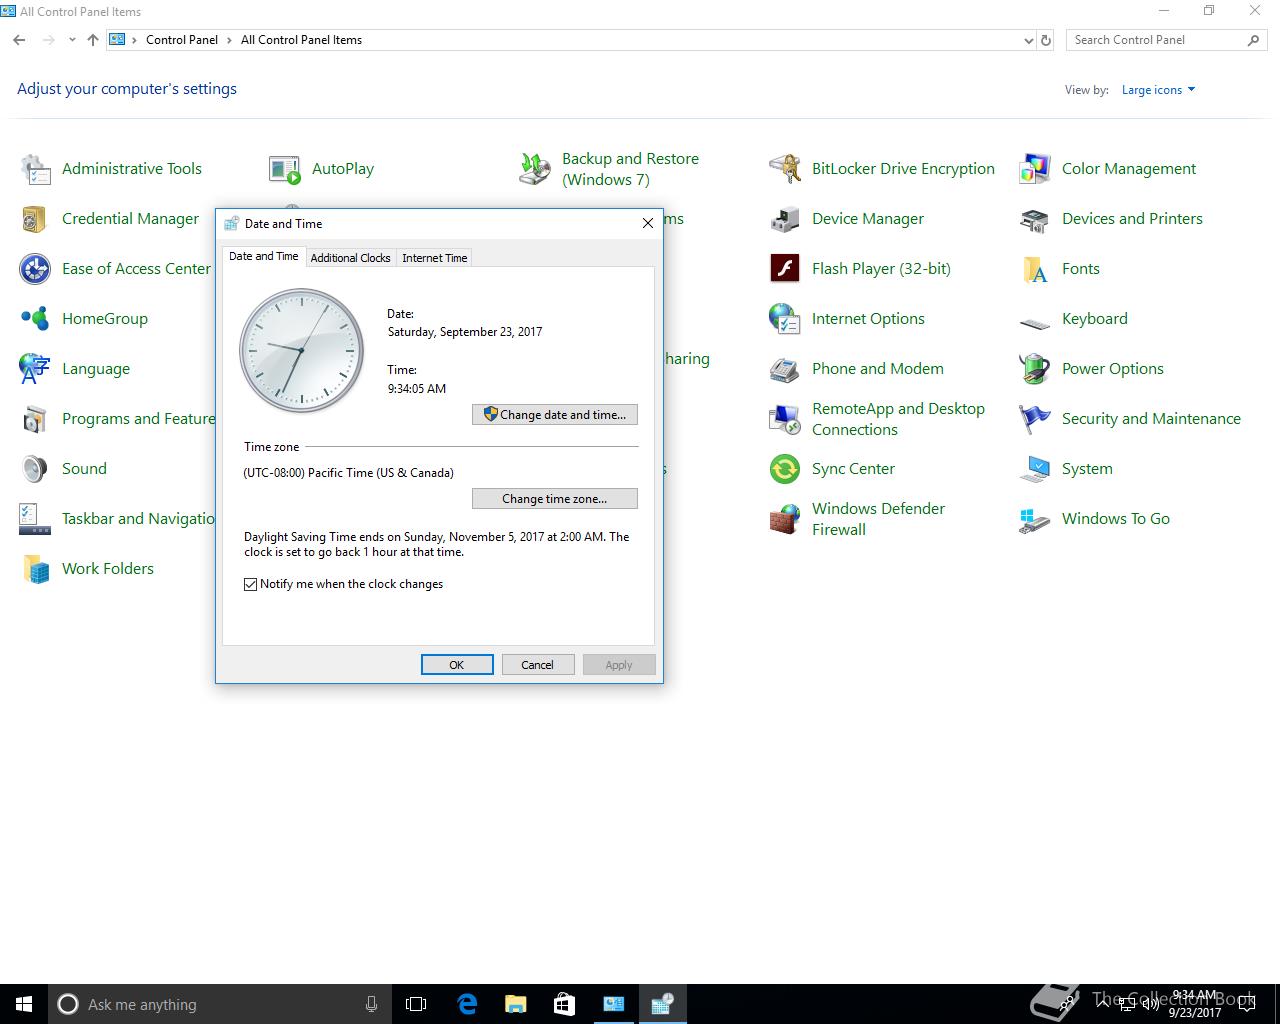Expand breadcrumb chevron before Control Panel
Image resolution: width=1280 pixels, height=1024 pixels.
135,40
